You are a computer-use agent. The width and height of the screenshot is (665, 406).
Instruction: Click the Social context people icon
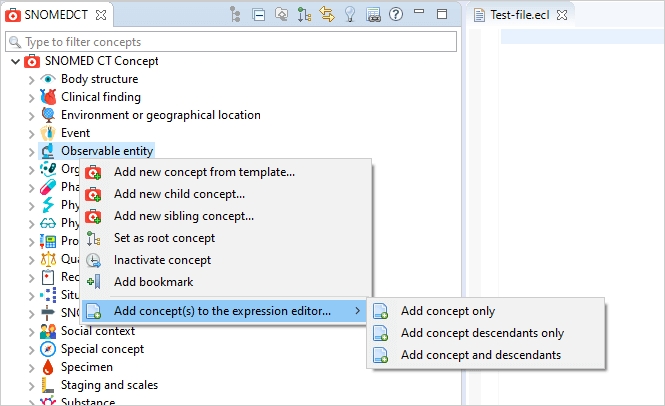click(x=48, y=331)
